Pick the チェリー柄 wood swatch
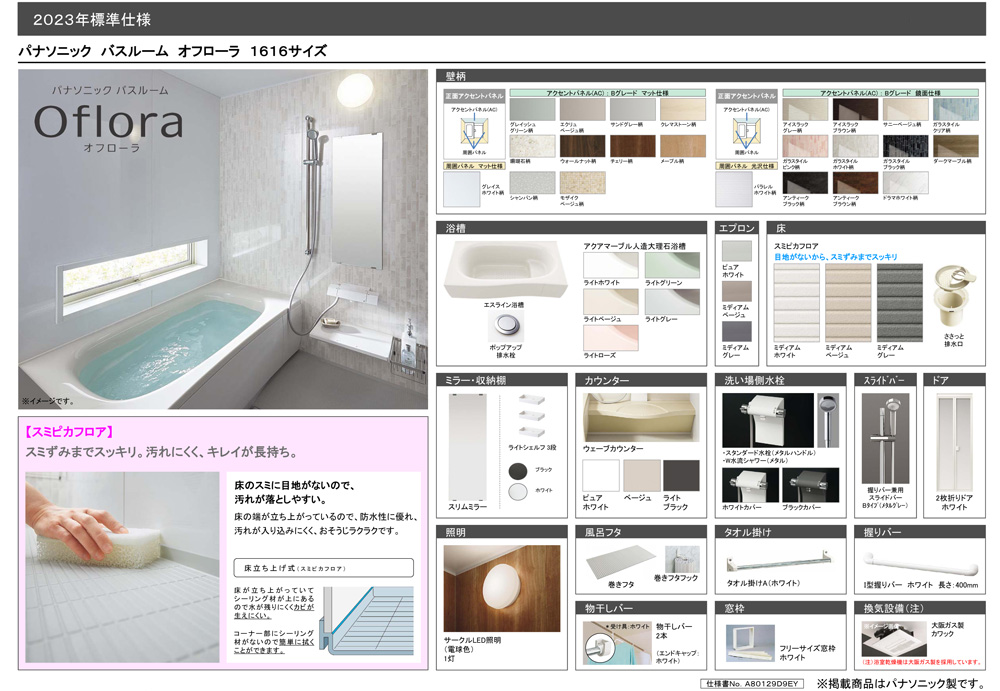The width and height of the screenshot is (1000, 691). pos(633,146)
